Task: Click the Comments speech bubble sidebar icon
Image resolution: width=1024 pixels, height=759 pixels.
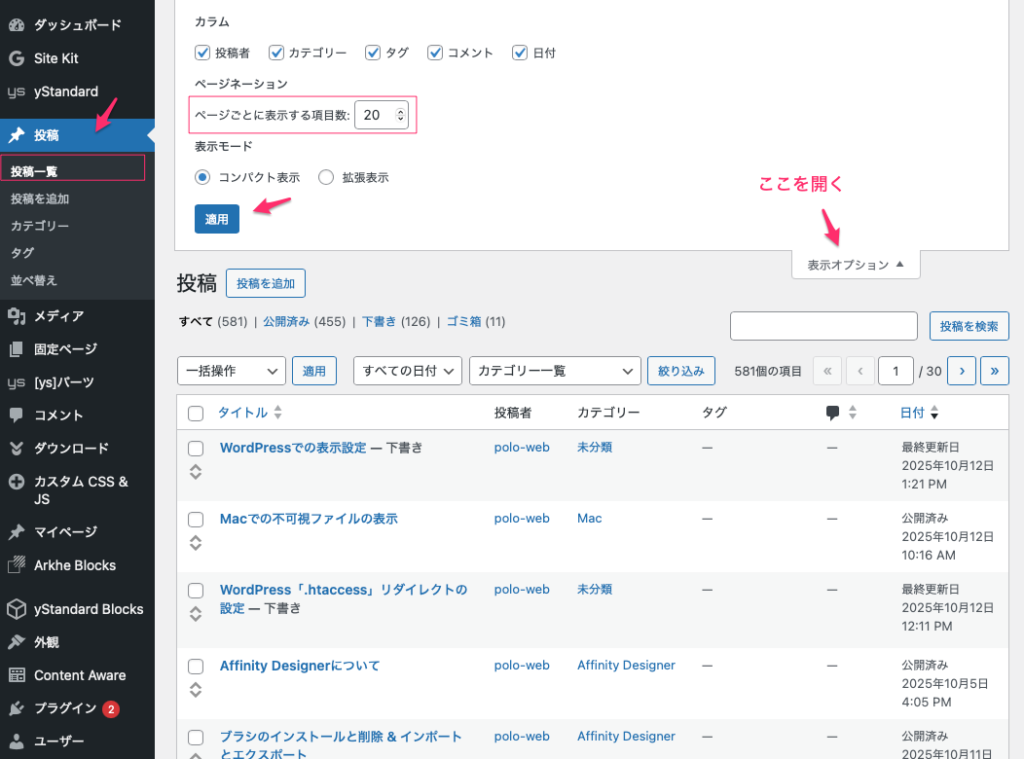Action: 16,415
